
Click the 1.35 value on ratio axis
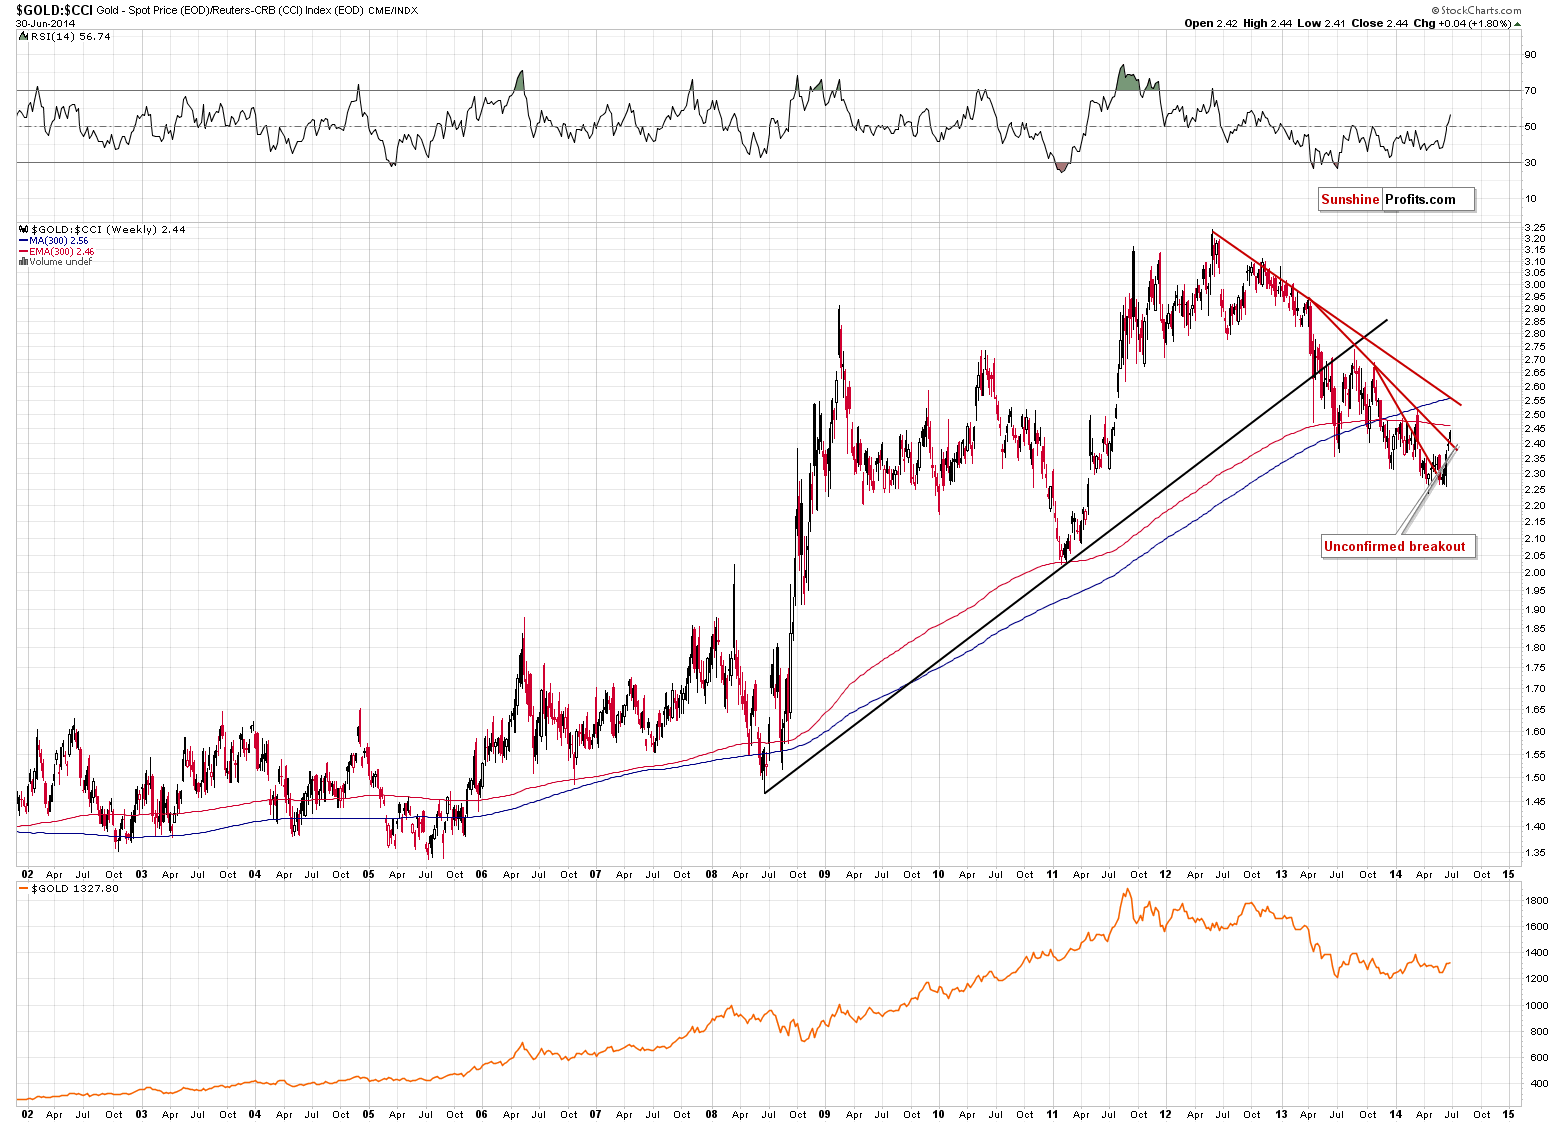(1534, 853)
